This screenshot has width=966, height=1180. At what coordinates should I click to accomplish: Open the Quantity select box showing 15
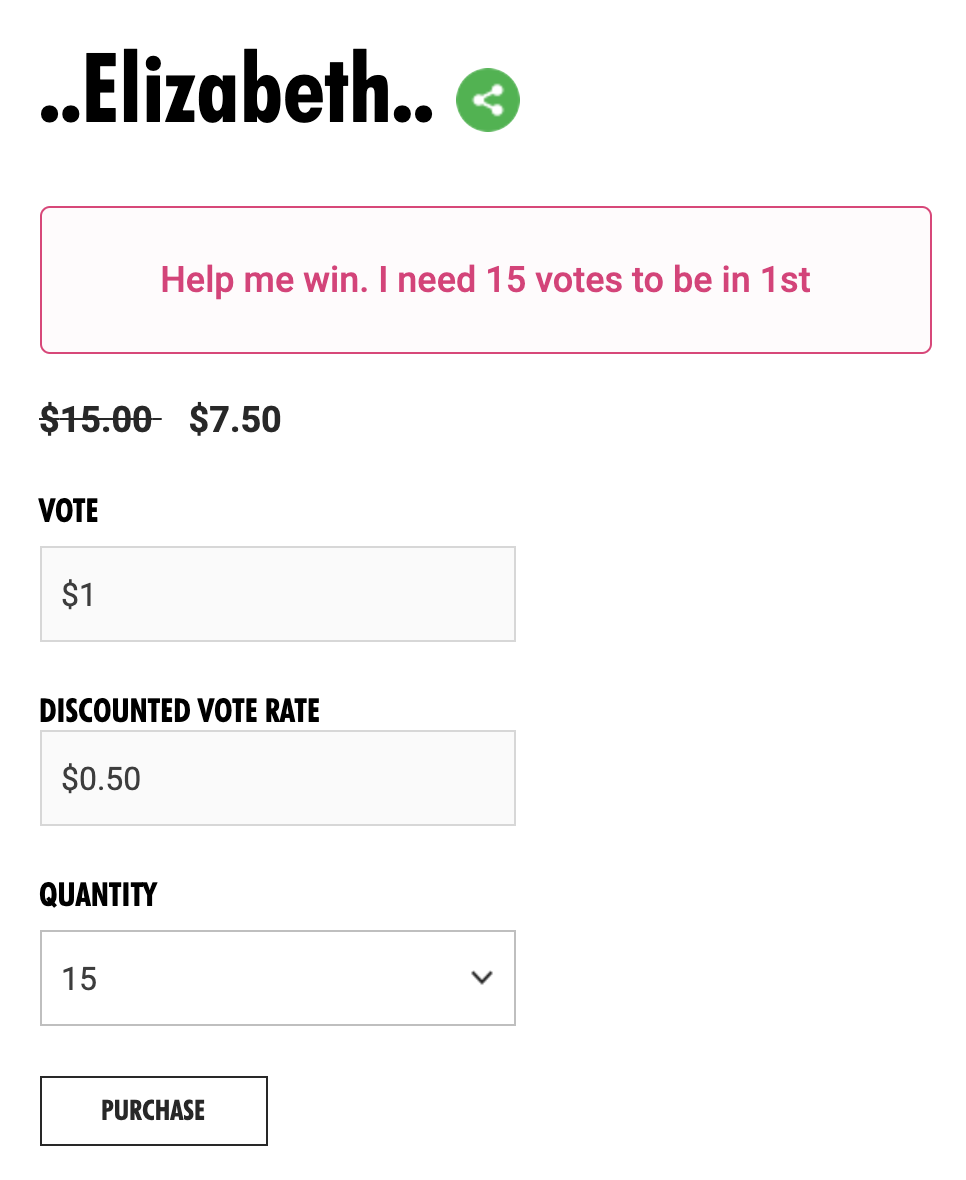click(277, 978)
